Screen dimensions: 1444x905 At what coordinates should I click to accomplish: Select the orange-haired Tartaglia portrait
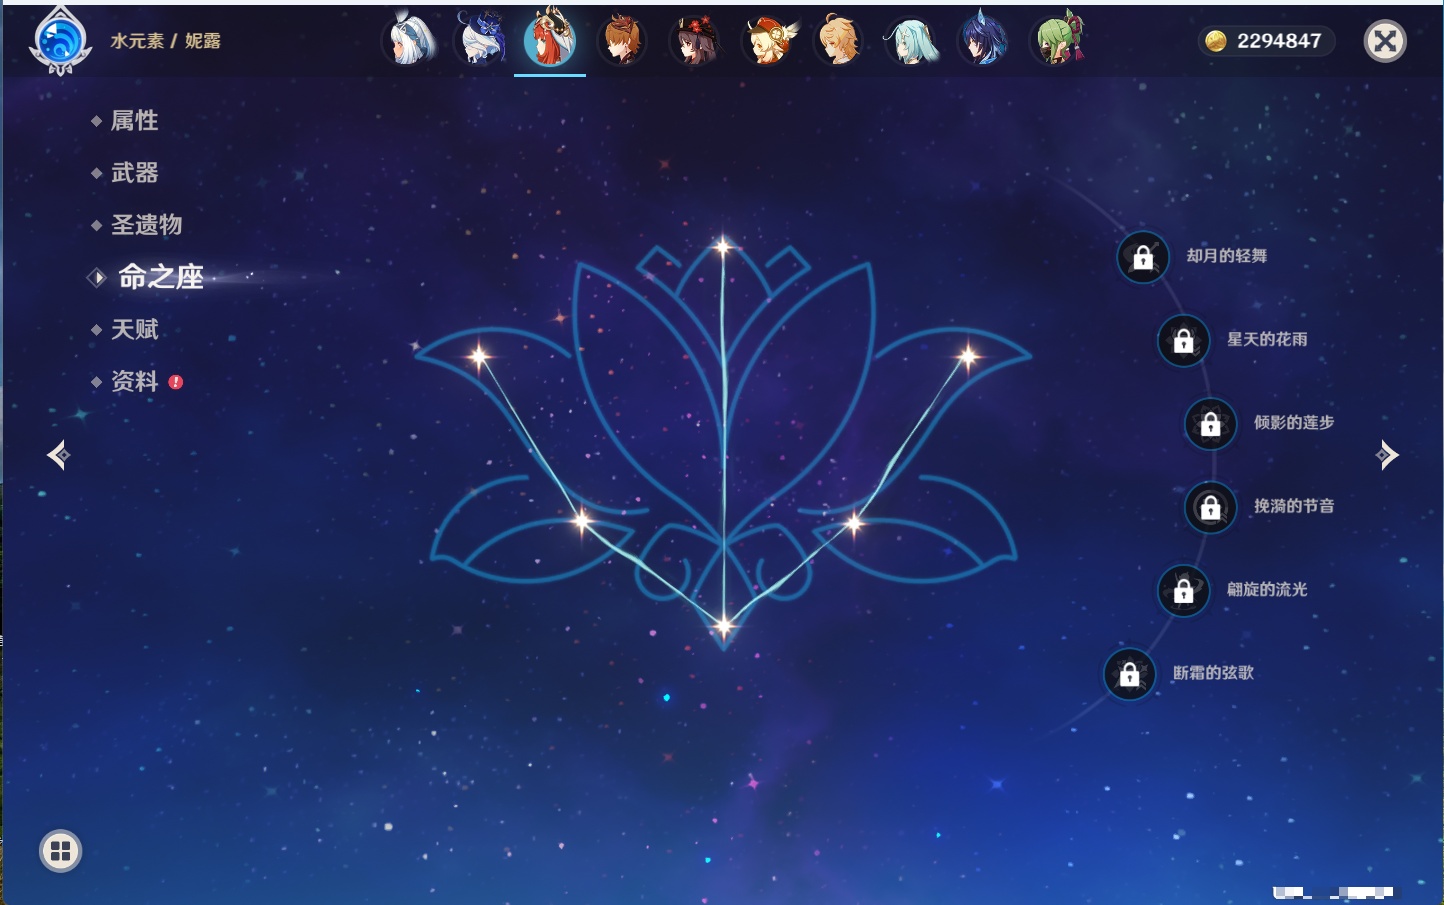(x=622, y=41)
